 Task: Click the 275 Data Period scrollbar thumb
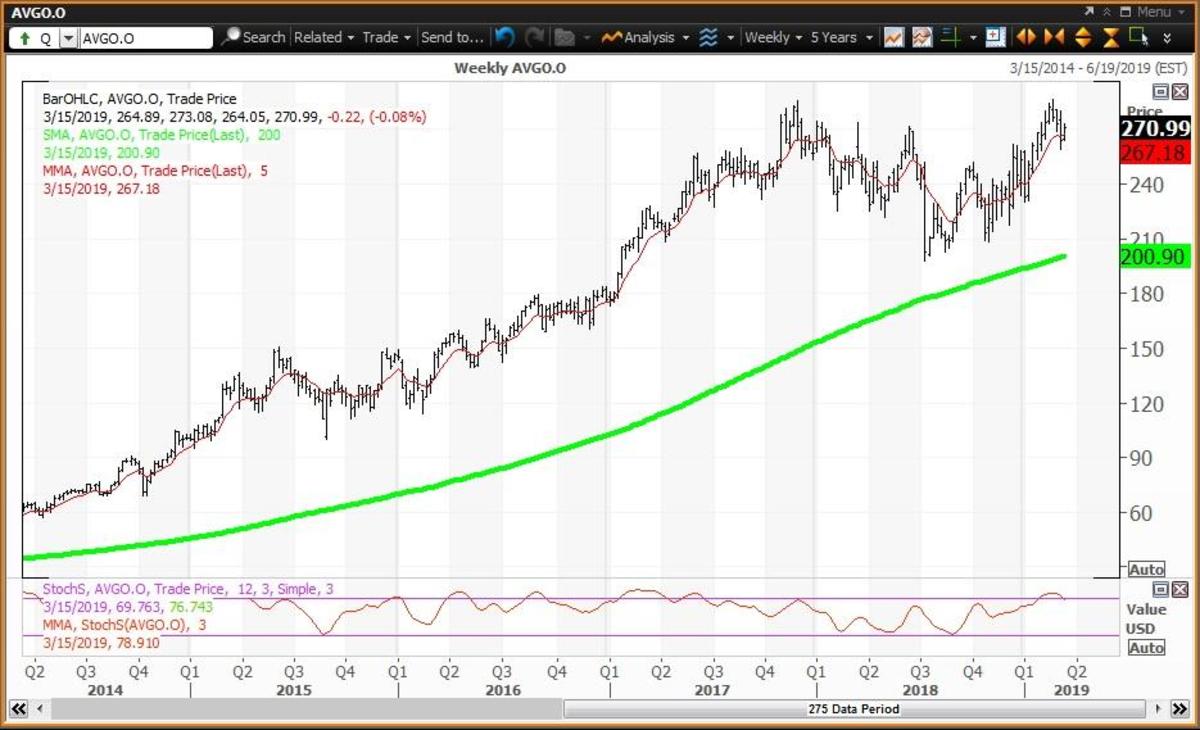[853, 709]
